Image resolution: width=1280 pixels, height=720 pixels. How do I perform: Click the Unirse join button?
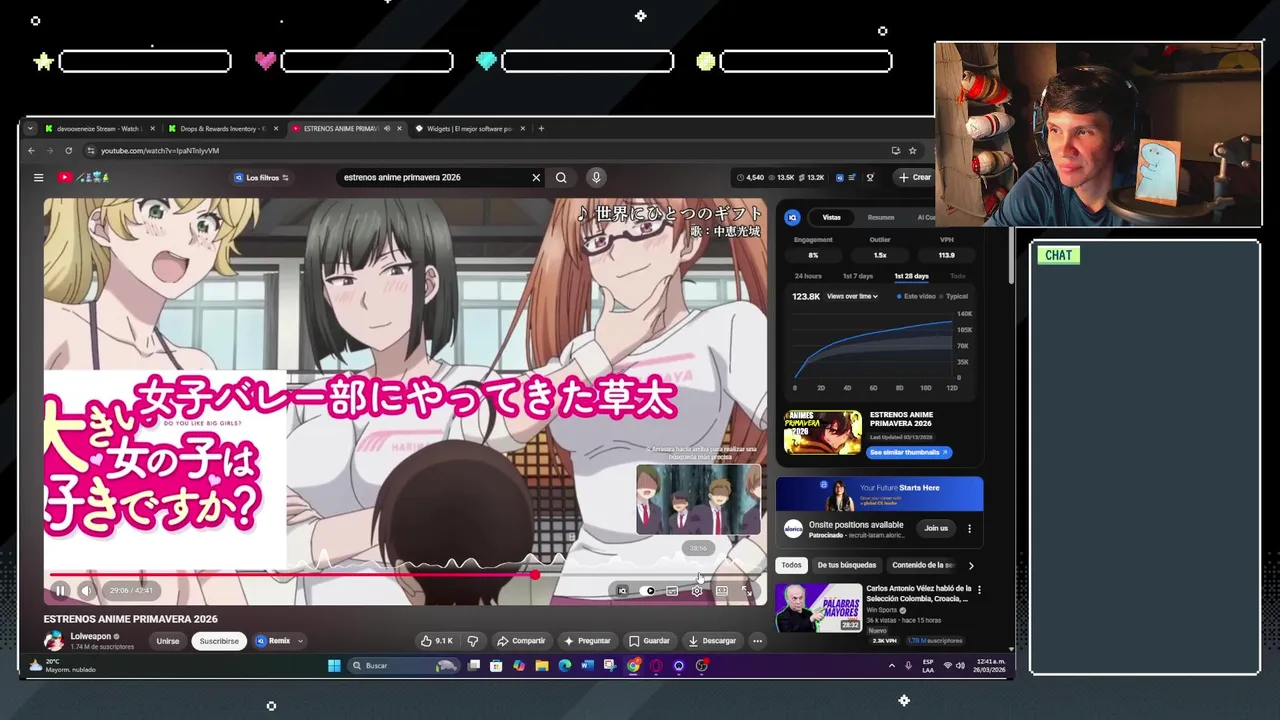click(x=168, y=642)
